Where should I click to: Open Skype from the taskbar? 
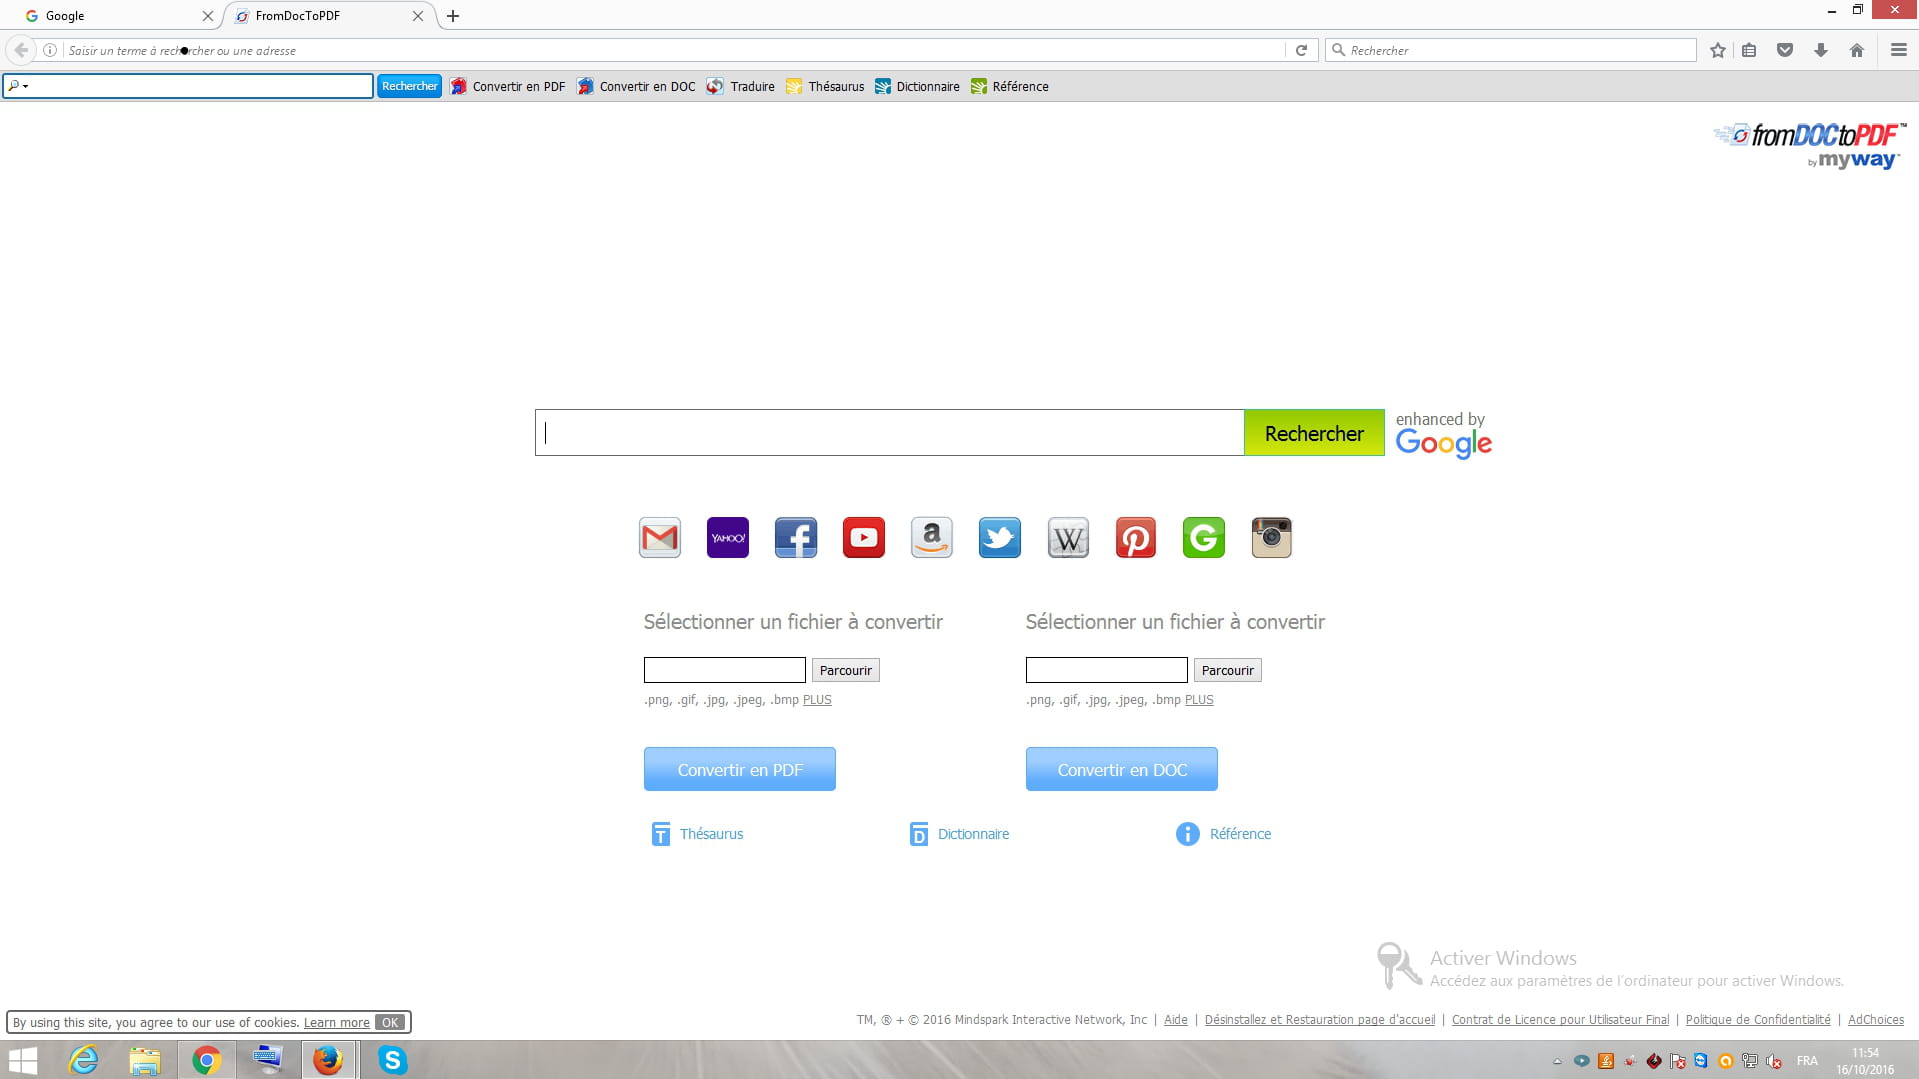[392, 1060]
